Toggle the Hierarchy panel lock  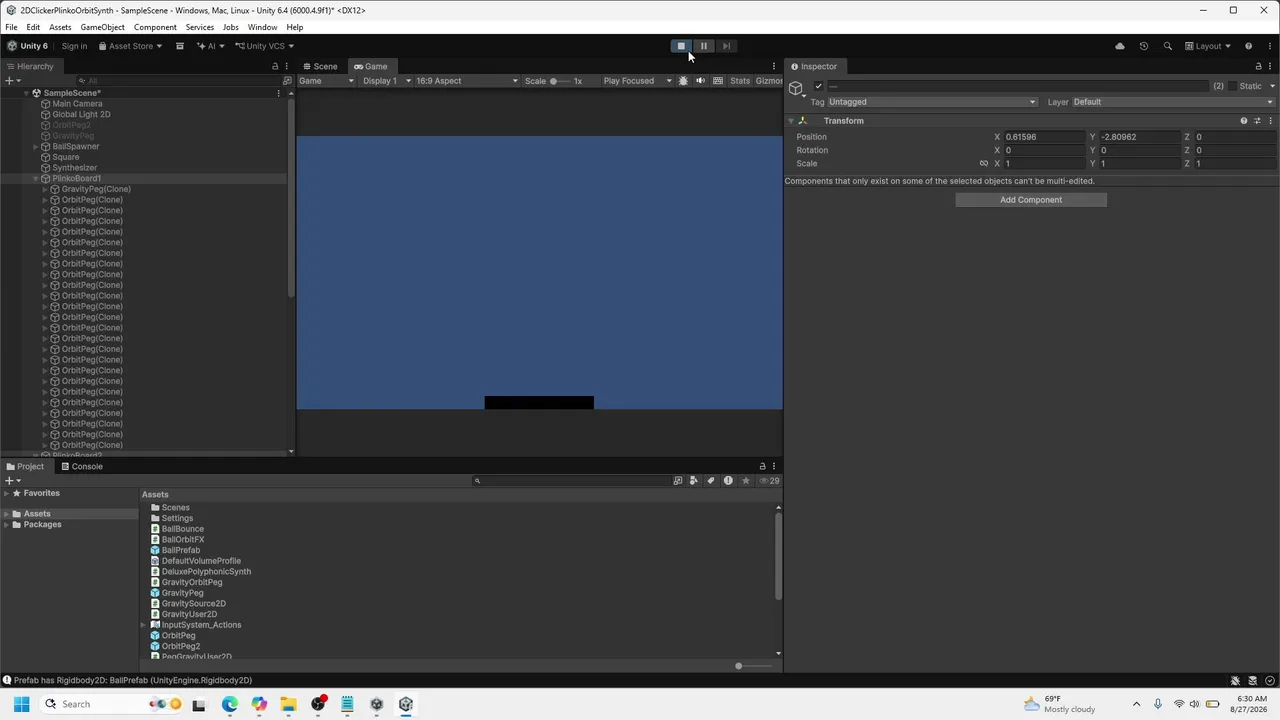coord(275,67)
